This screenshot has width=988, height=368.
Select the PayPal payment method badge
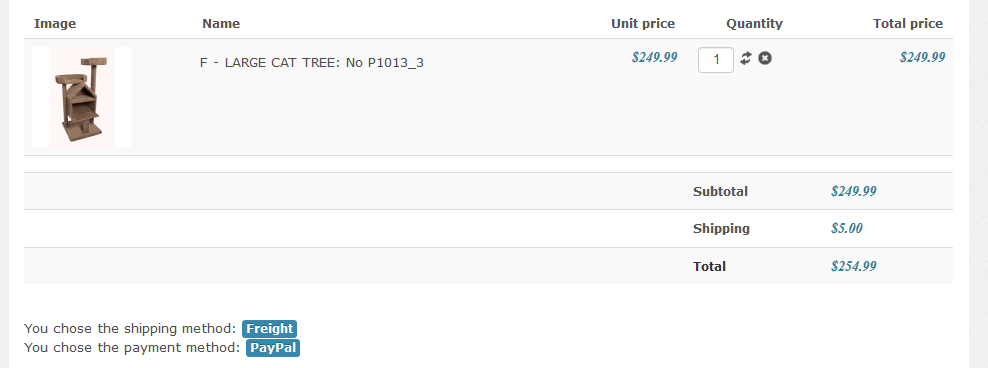(273, 348)
